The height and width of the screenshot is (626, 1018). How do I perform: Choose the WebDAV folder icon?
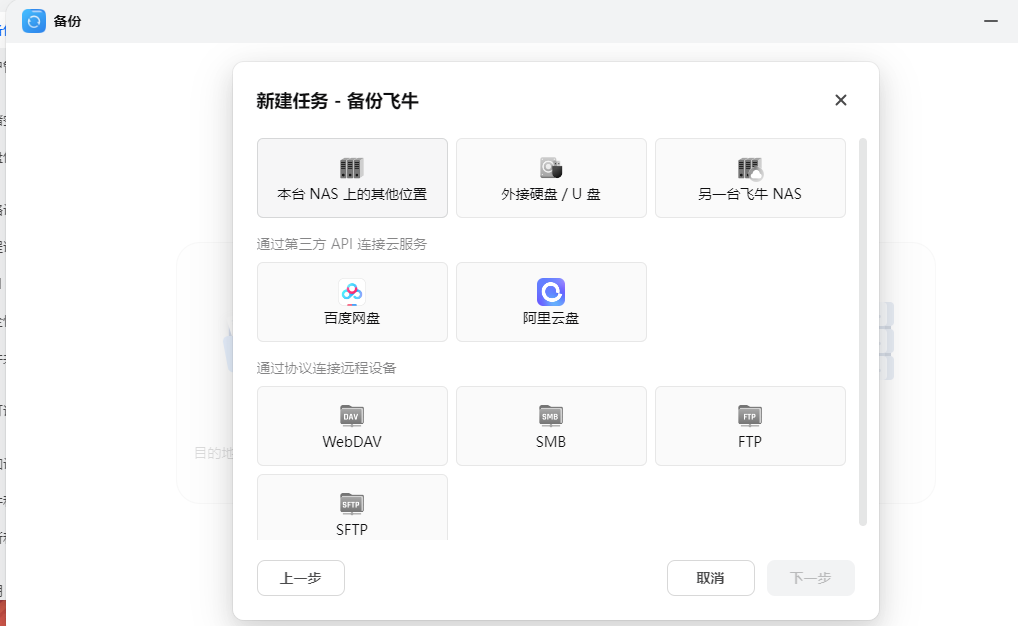point(351,416)
